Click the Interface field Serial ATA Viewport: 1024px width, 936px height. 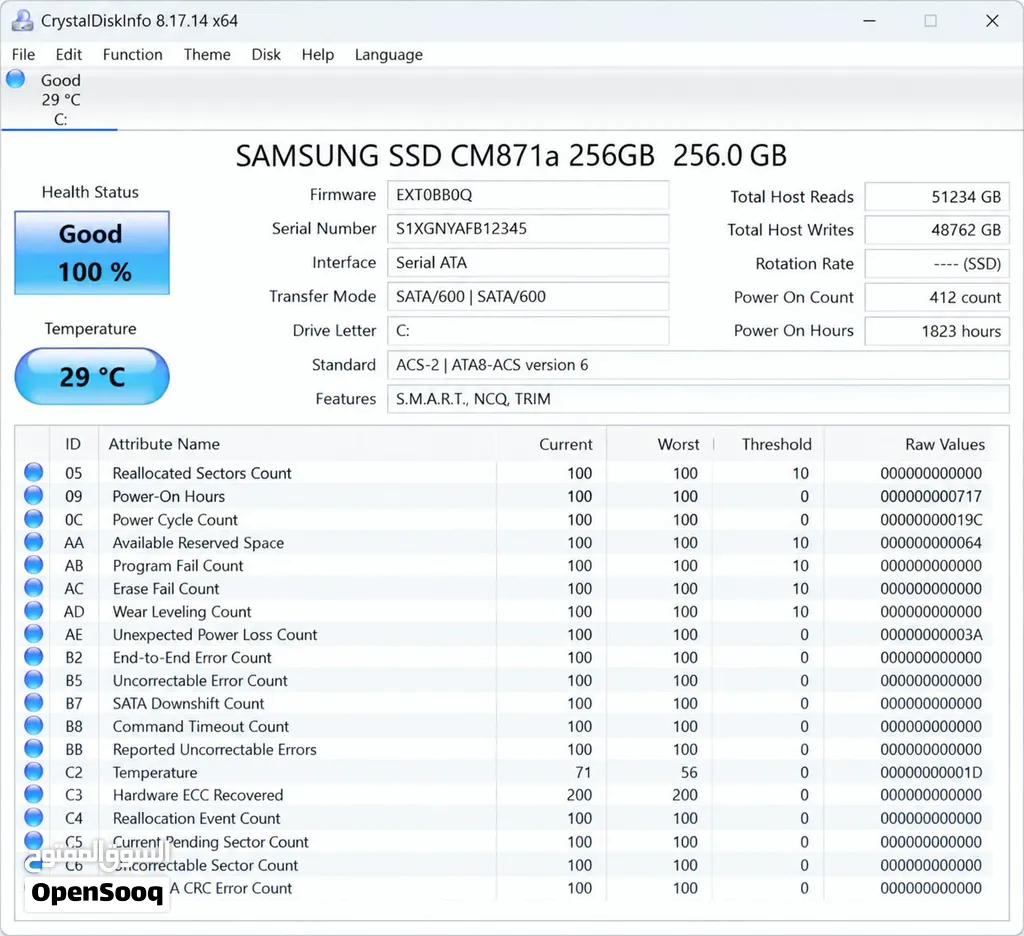coord(528,263)
